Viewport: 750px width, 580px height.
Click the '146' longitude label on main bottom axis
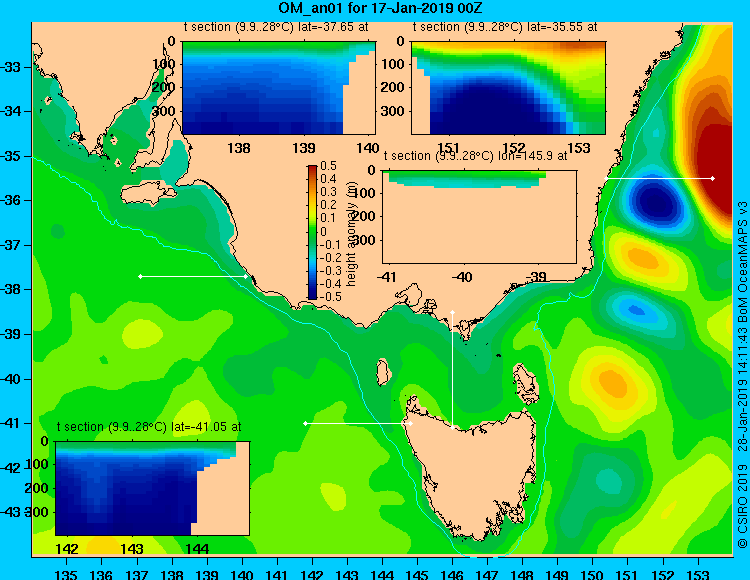(452, 574)
